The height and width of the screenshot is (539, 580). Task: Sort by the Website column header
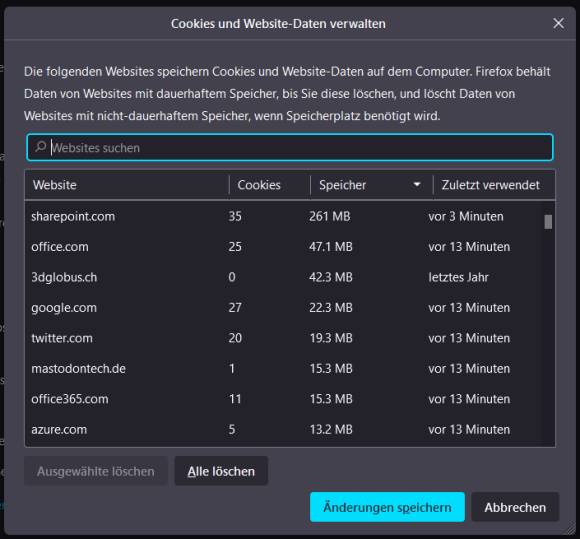[127, 185]
